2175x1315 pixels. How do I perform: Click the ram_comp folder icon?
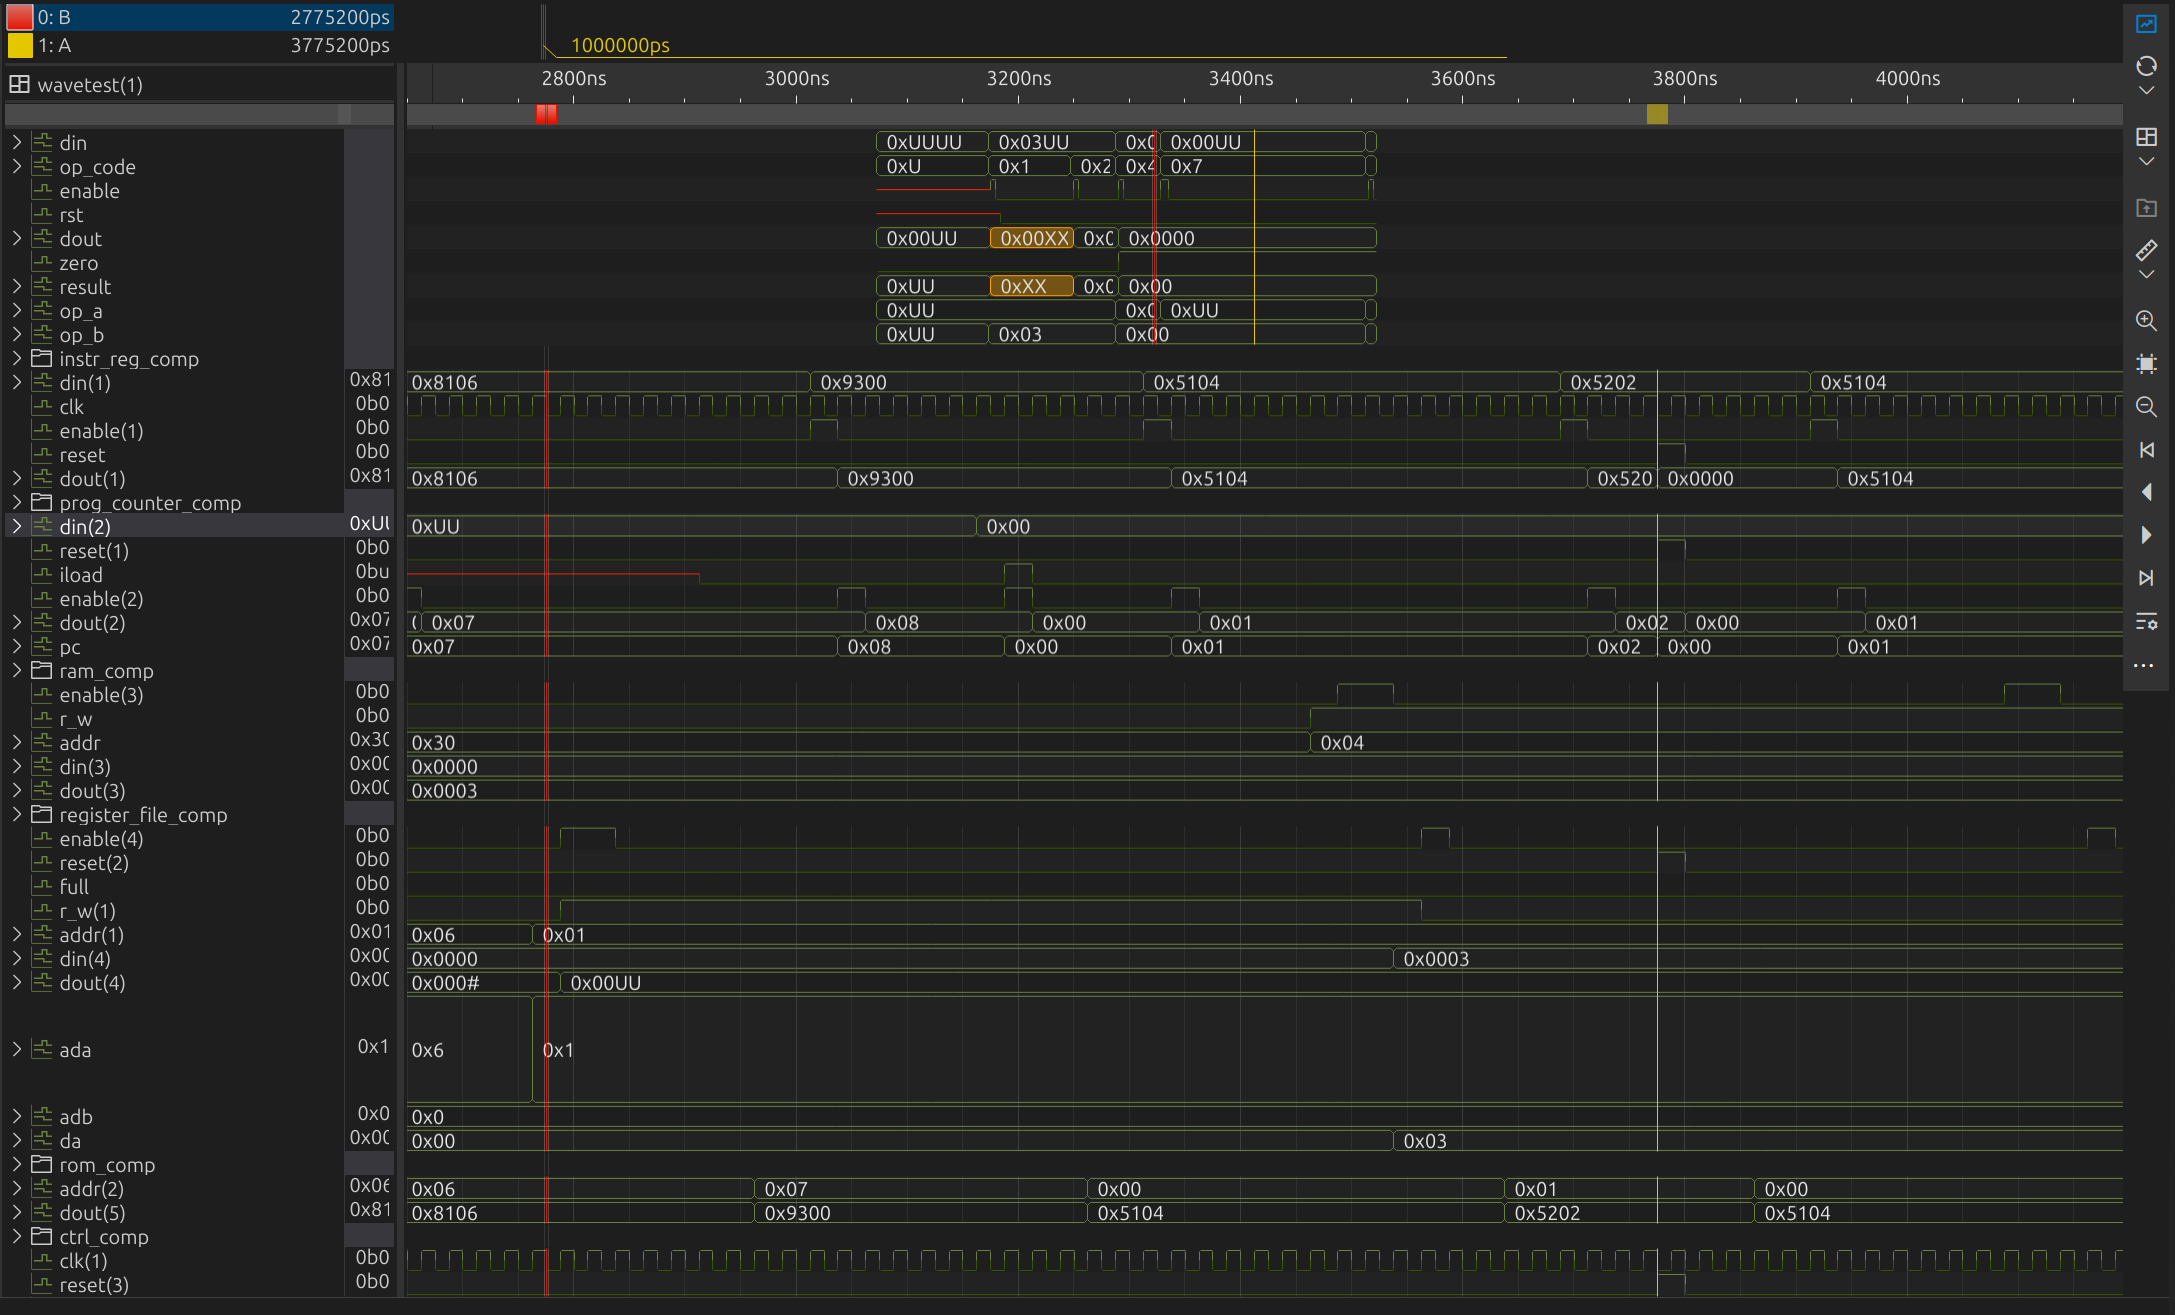pos(42,670)
